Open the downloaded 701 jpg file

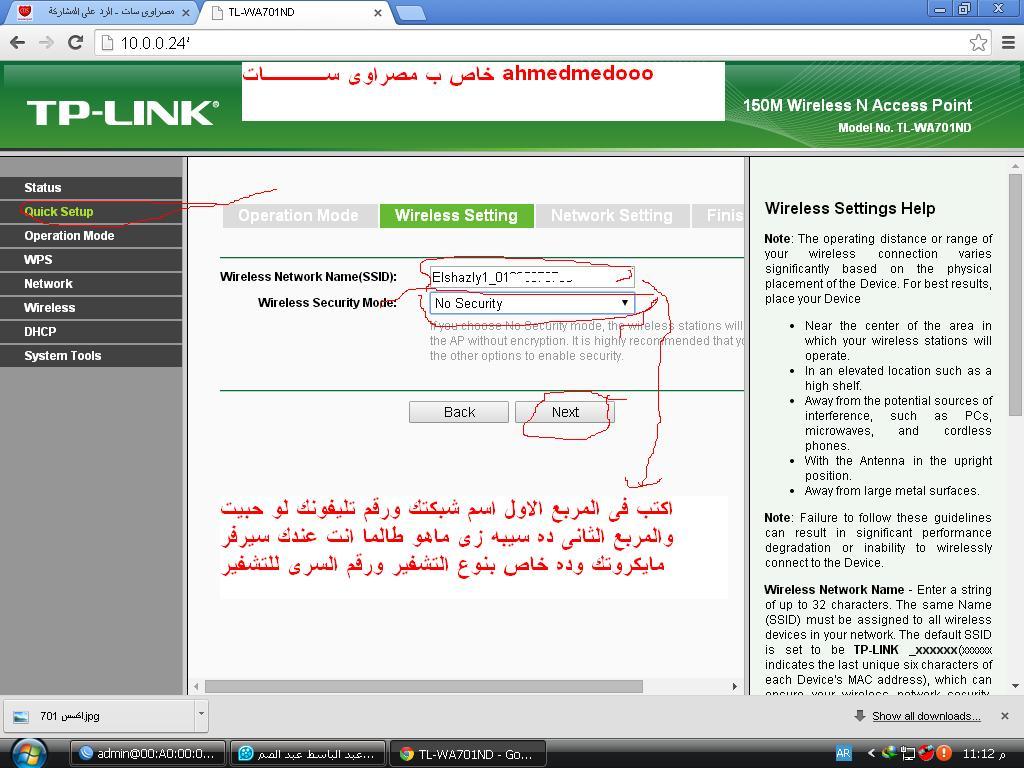(x=100, y=716)
